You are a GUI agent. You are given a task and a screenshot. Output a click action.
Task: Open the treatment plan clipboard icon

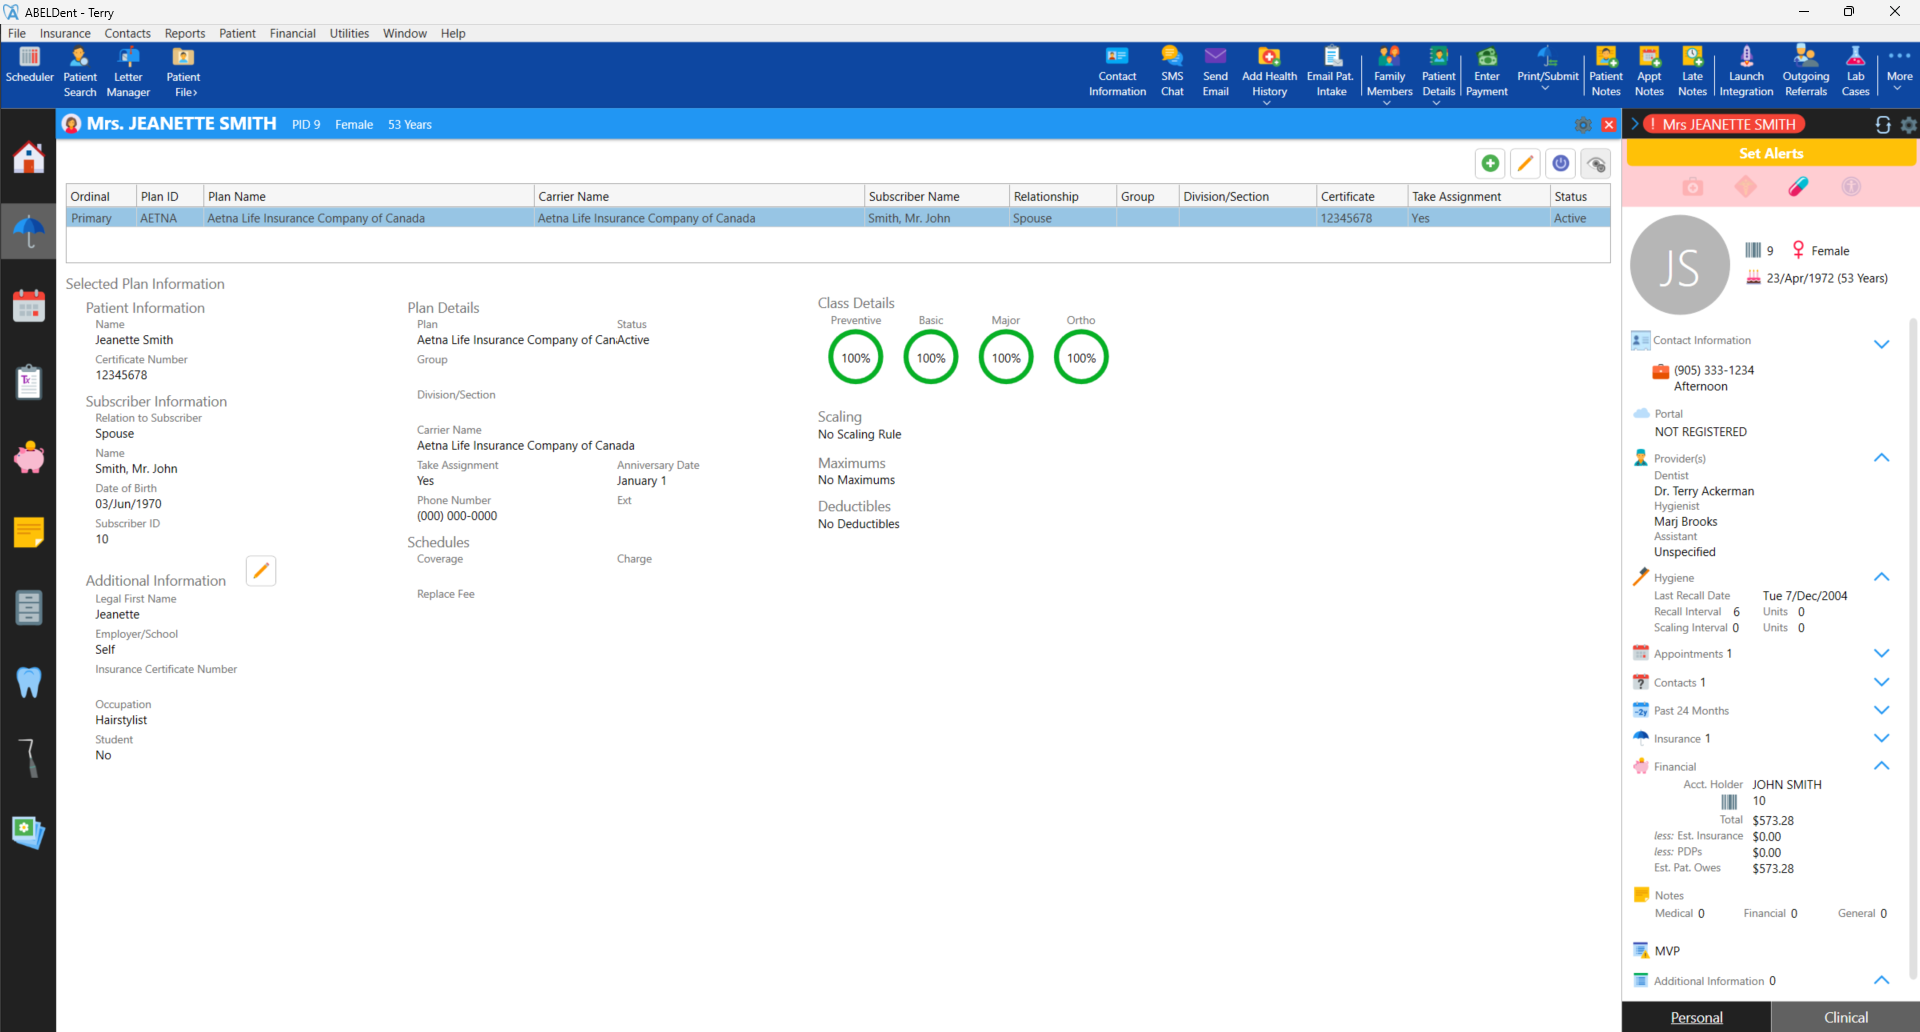tap(29, 381)
